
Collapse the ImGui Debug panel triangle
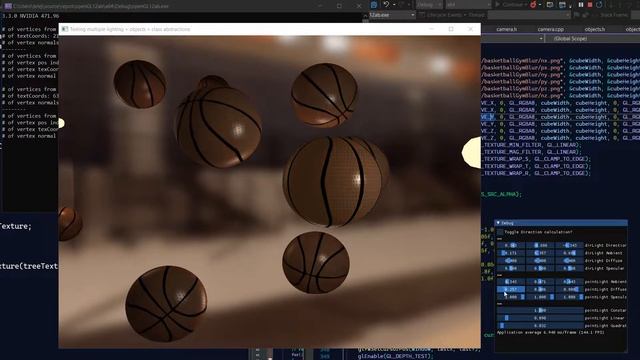[x=498, y=223]
